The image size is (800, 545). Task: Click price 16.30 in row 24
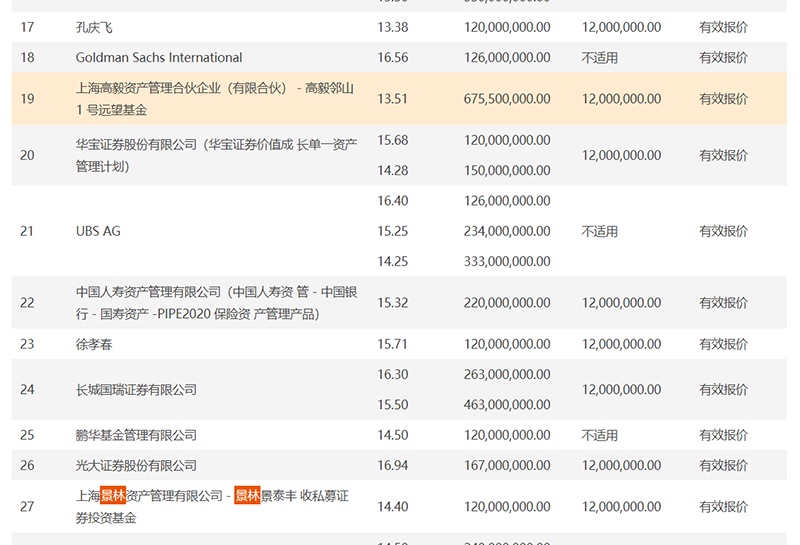tap(392, 375)
